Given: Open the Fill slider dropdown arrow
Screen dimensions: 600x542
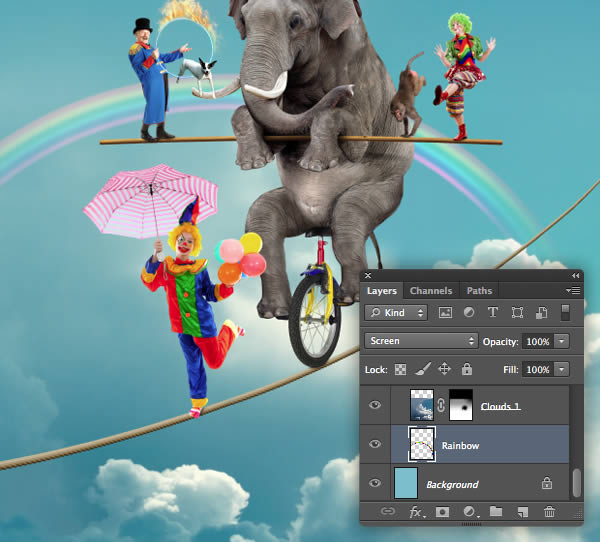Looking at the screenshot, I should coord(562,369).
